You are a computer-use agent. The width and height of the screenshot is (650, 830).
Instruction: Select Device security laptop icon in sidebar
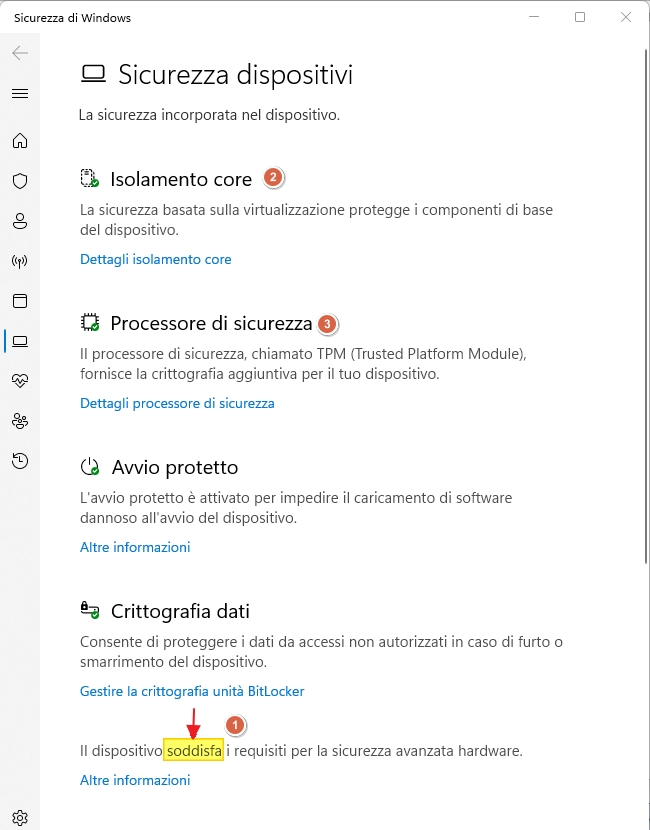[20, 341]
